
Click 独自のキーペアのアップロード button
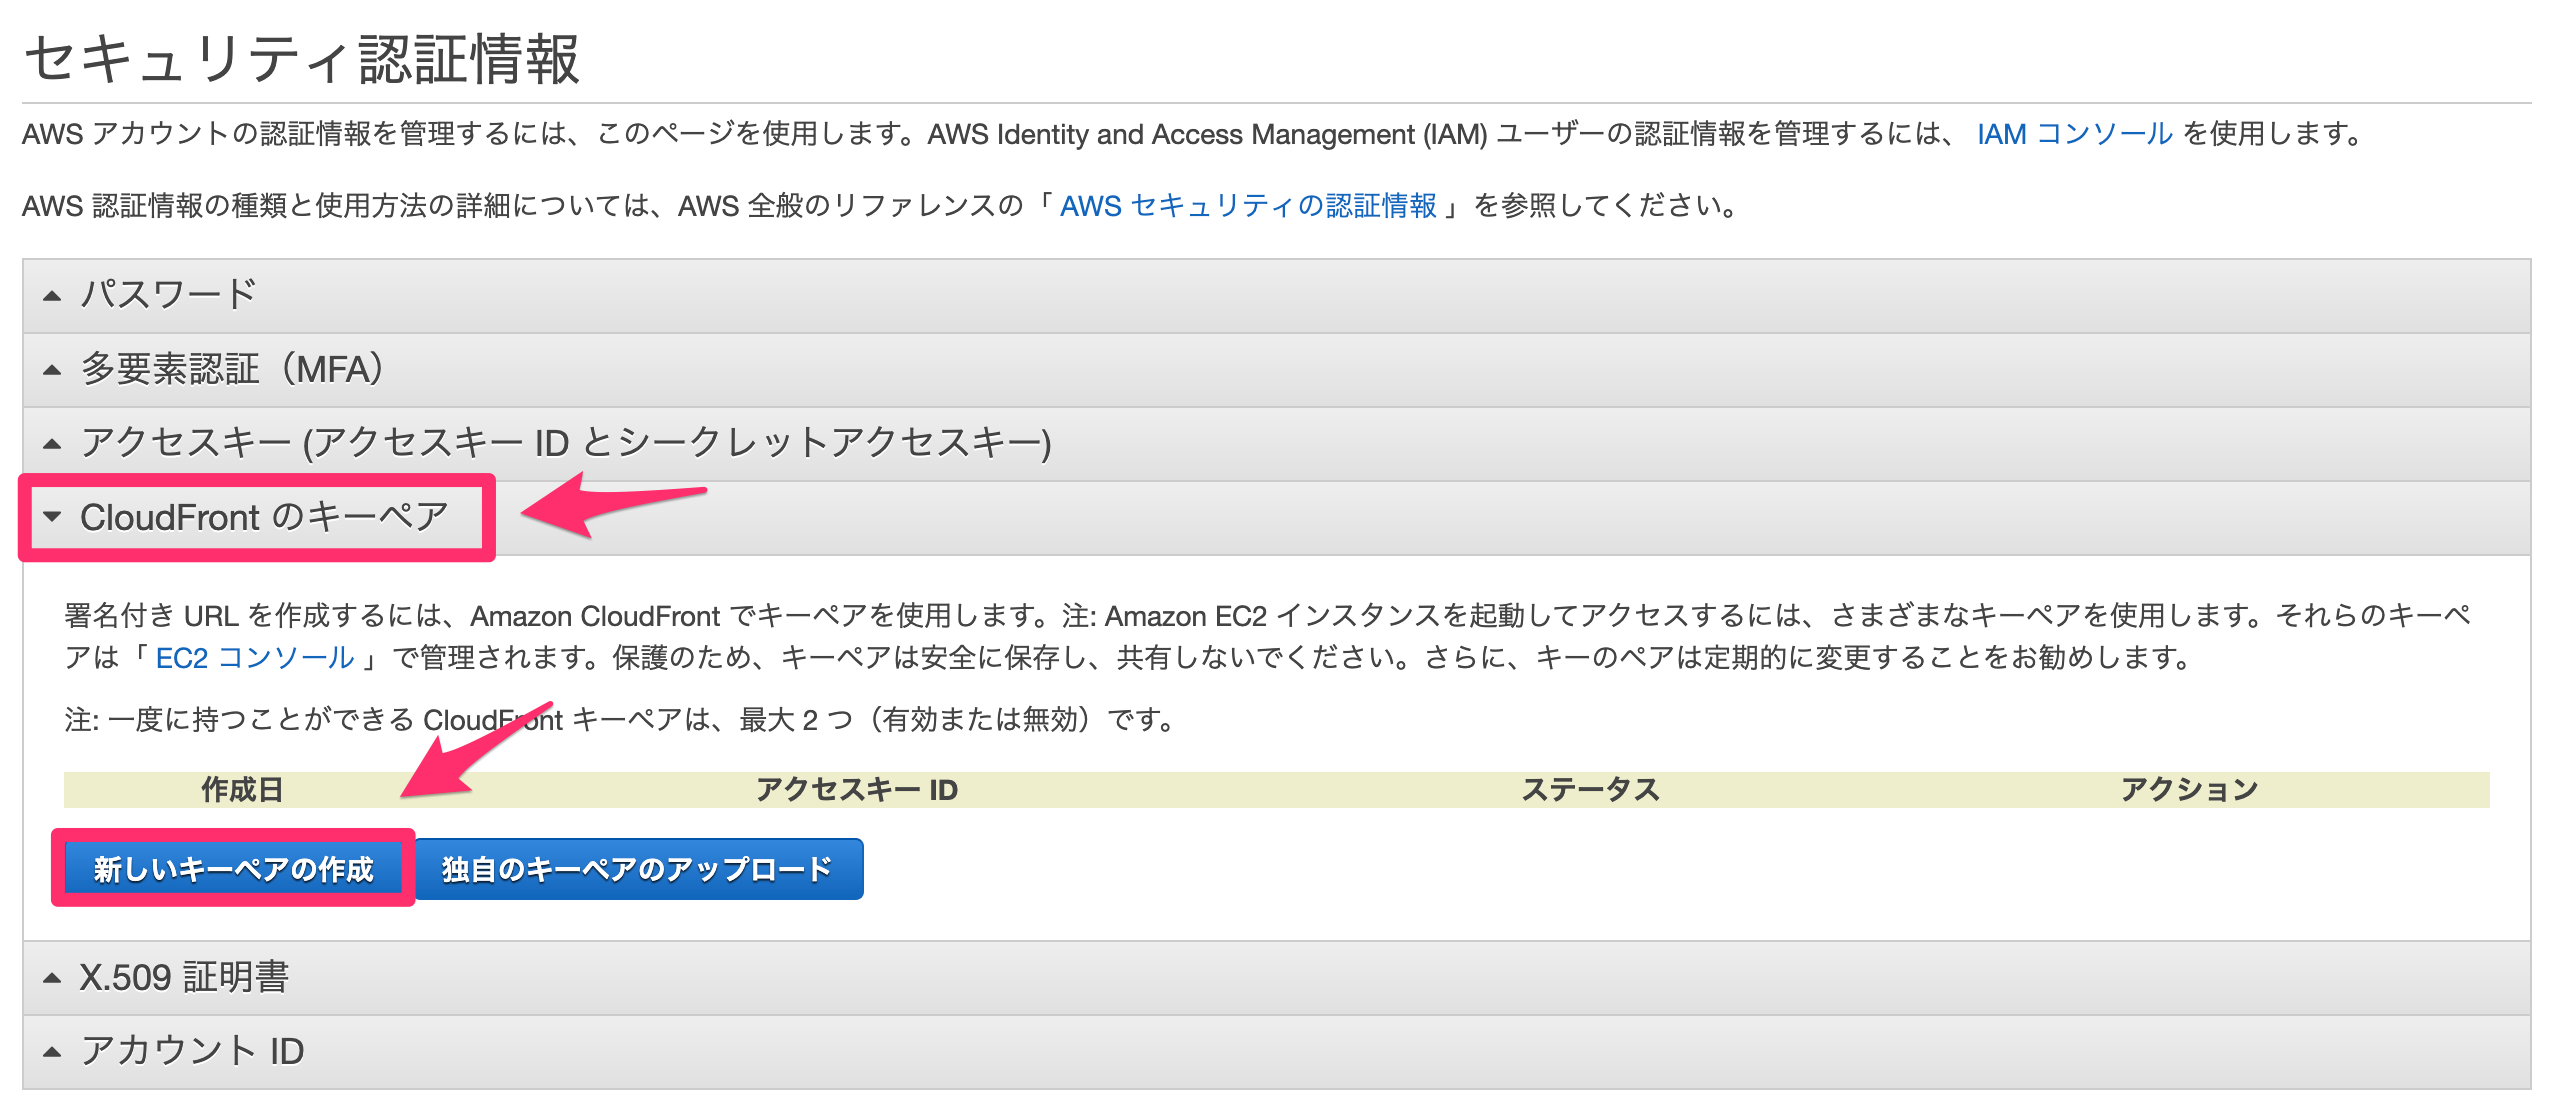(638, 869)
